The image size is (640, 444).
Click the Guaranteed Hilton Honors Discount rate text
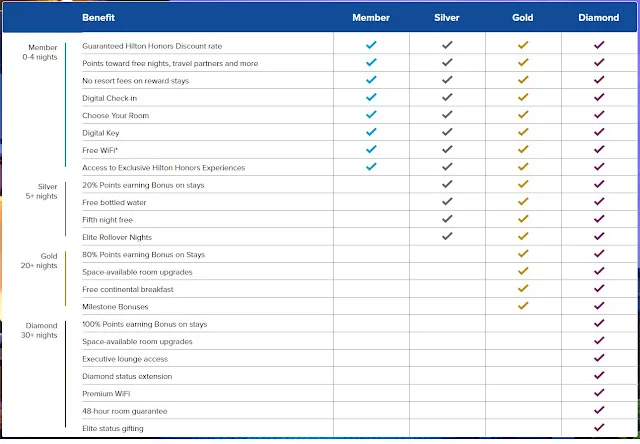tap(152, 46)
